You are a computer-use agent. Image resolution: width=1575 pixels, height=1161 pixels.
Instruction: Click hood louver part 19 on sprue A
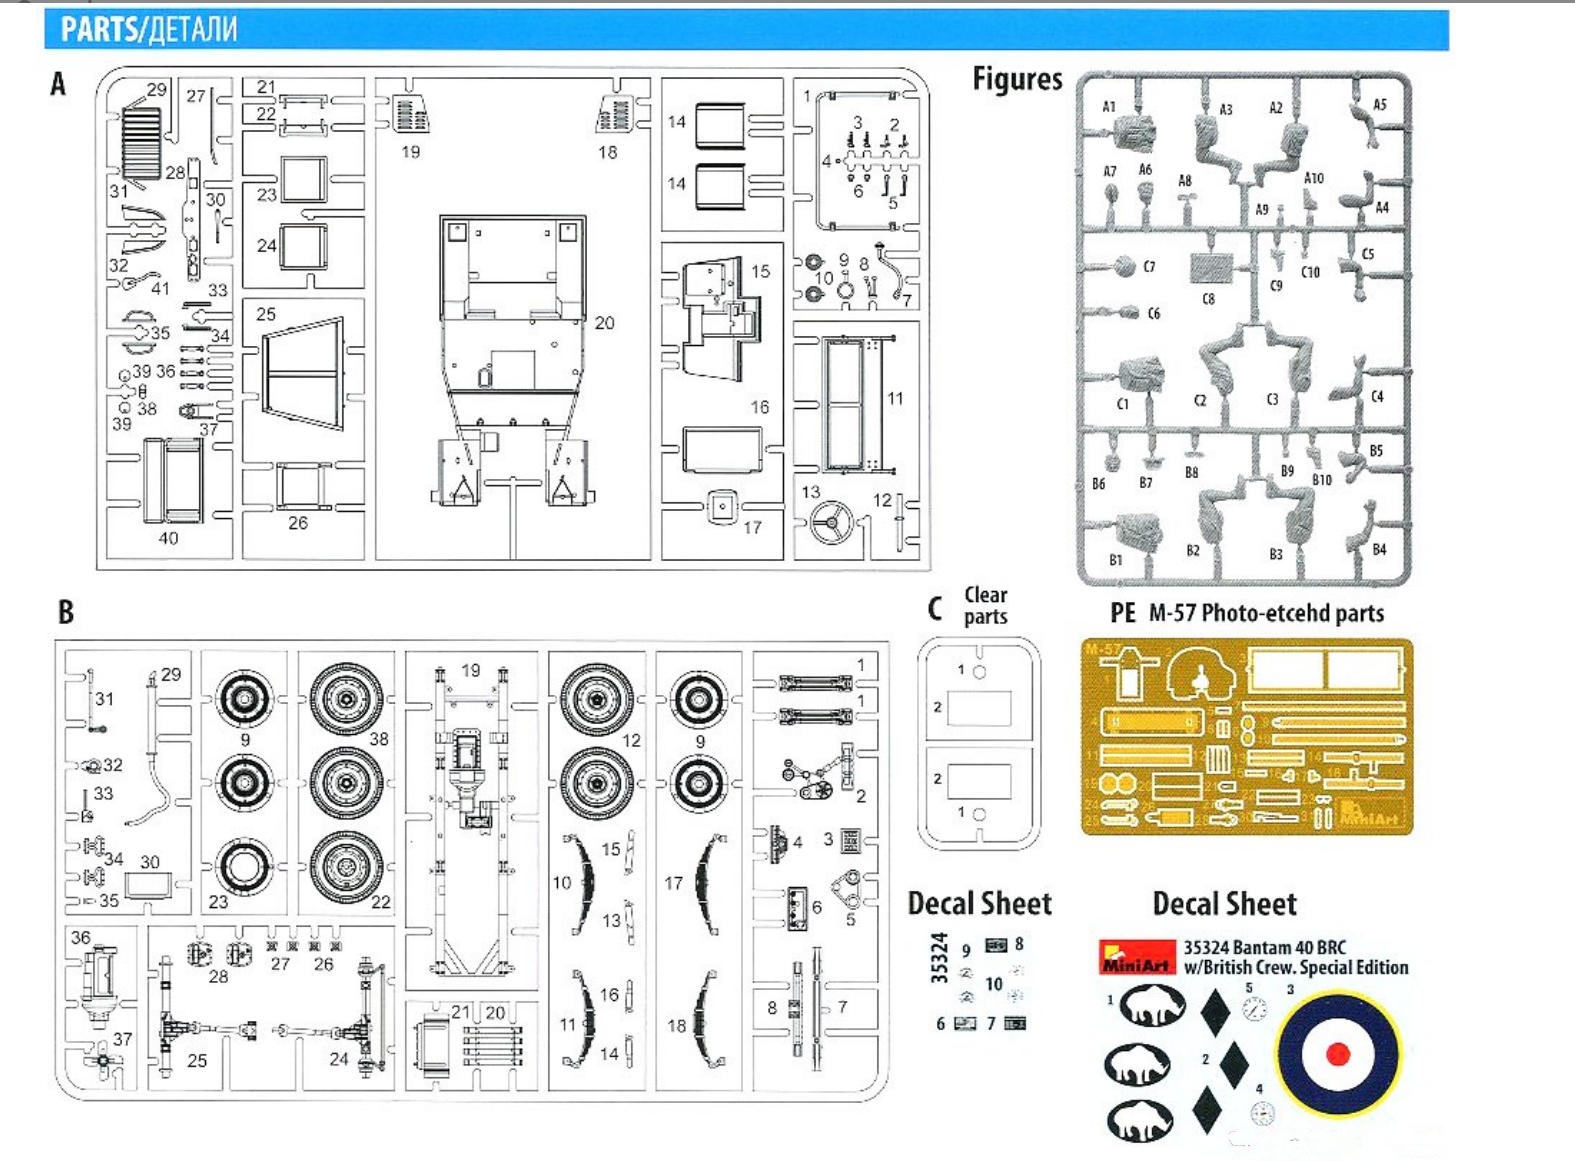(x=411, y=115)
